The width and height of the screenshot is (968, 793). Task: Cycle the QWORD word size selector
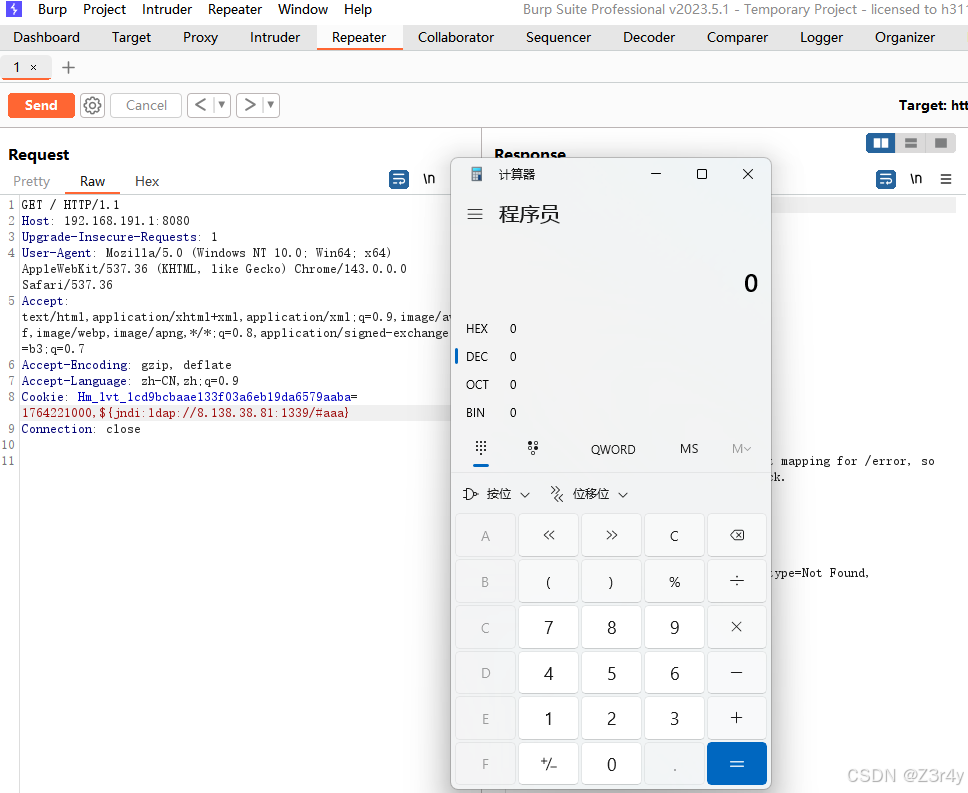coord(613,449)
